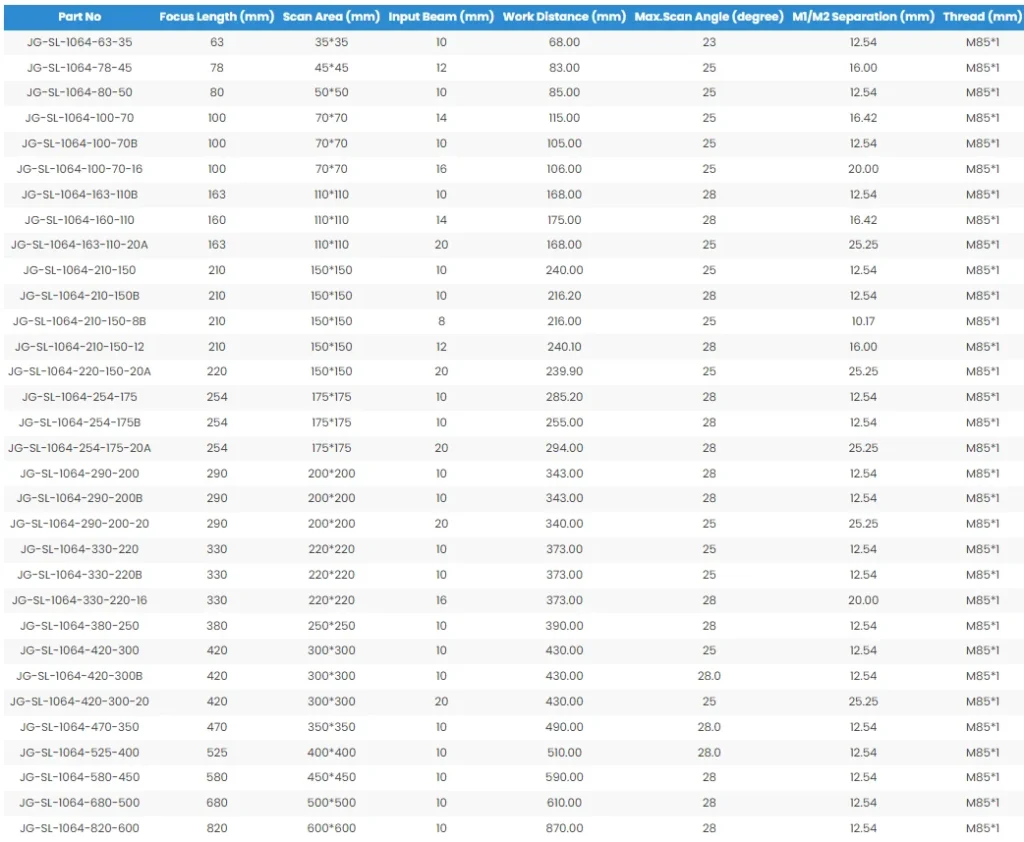This screenshot has width=1024, height=842.
Task: Select part number JG-SL-1064-100-70-16
Action: coord(79,169)
